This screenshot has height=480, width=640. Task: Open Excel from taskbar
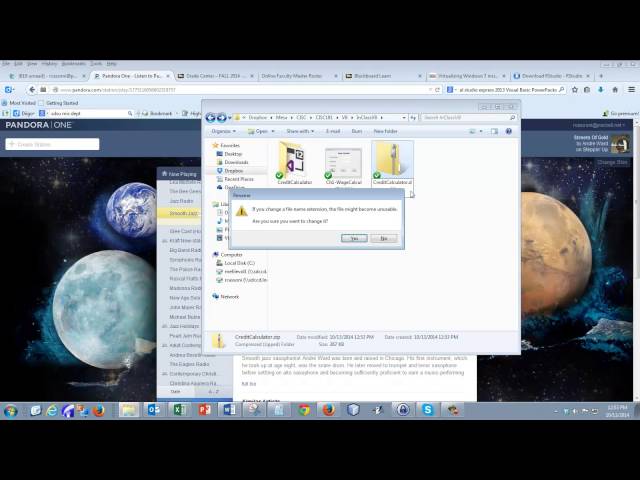coord(179,410)
